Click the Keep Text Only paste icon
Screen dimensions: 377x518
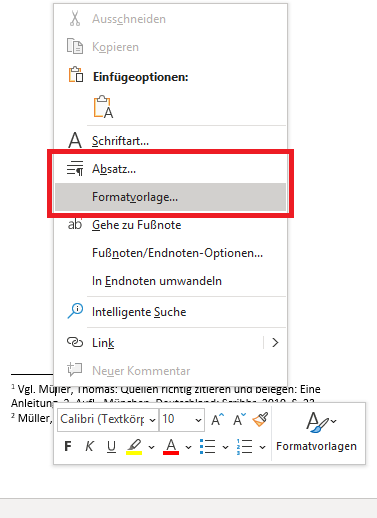coord(104,107)
